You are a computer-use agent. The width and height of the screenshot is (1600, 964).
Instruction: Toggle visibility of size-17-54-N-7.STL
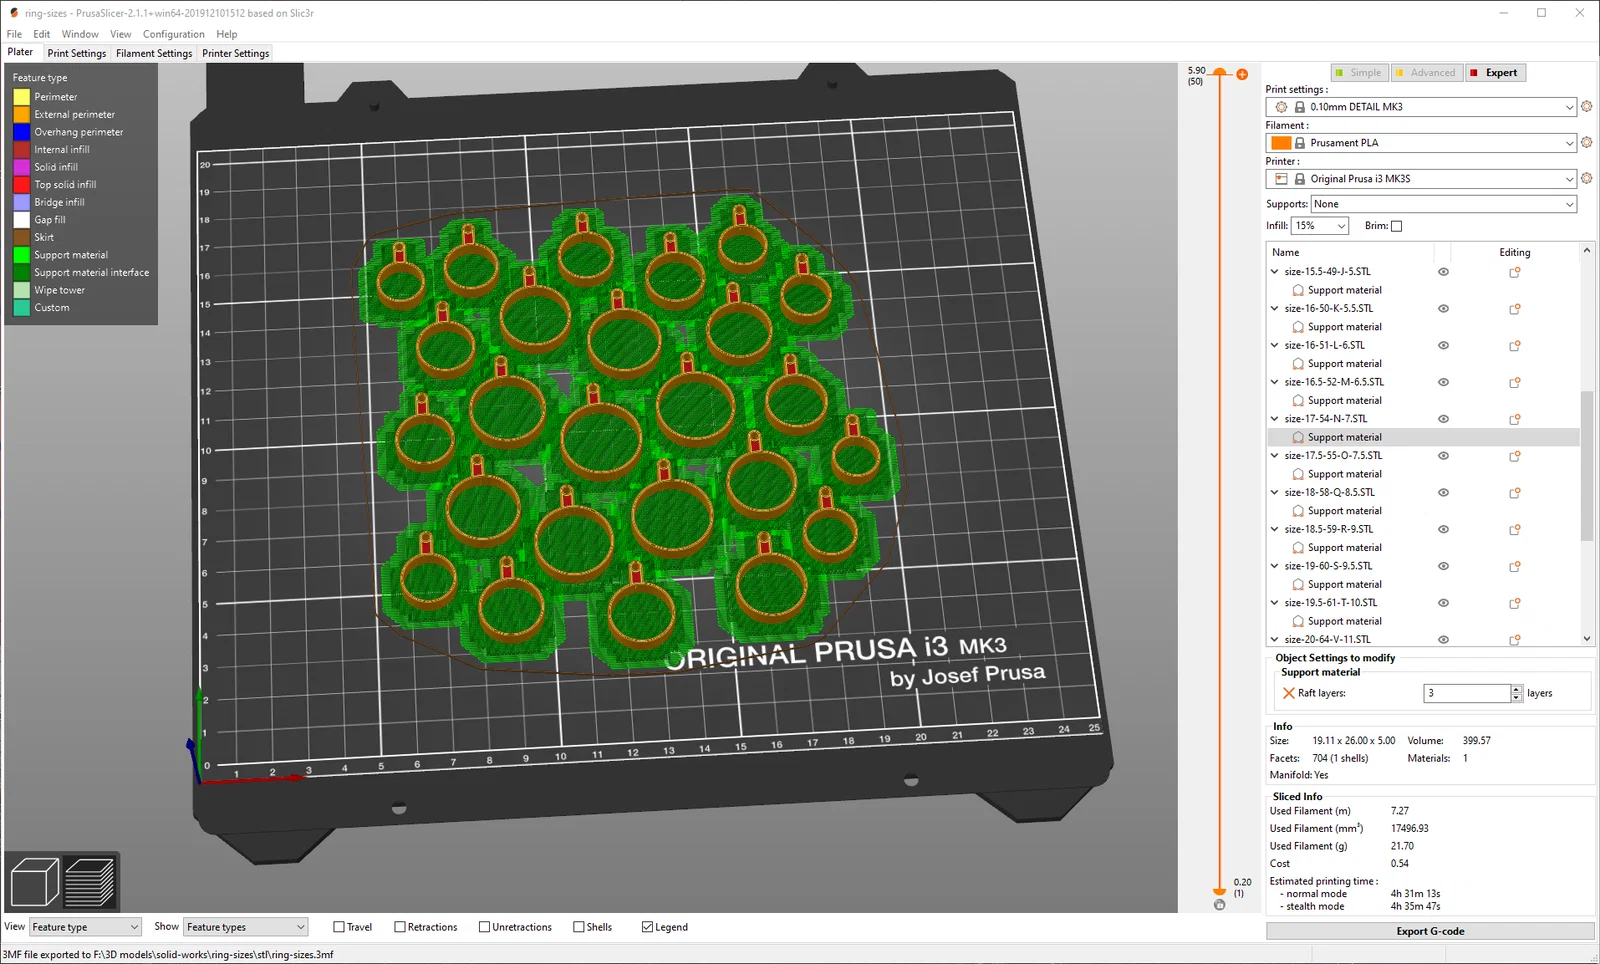[x=1443, y=419]
